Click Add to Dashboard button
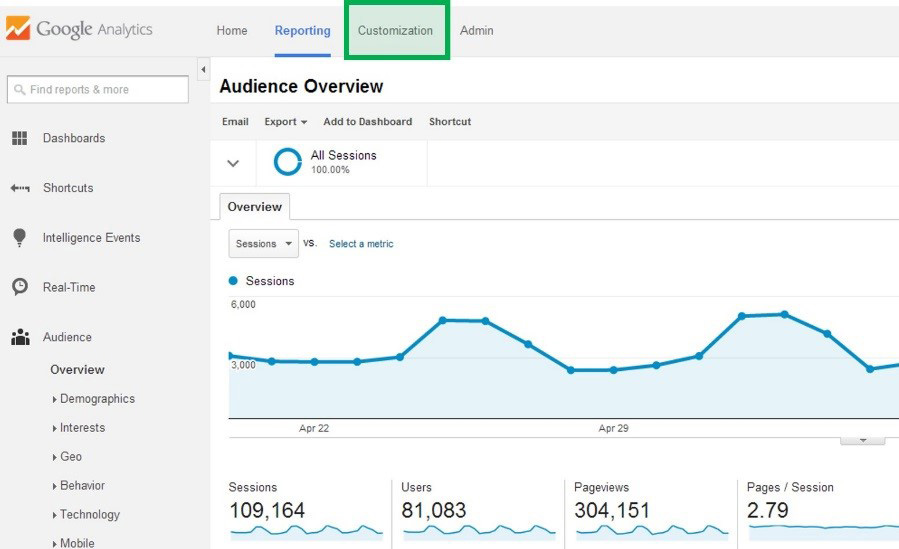The height and width of the screenshot is (549, 899). pyautogui.click(x=367, y=122)
